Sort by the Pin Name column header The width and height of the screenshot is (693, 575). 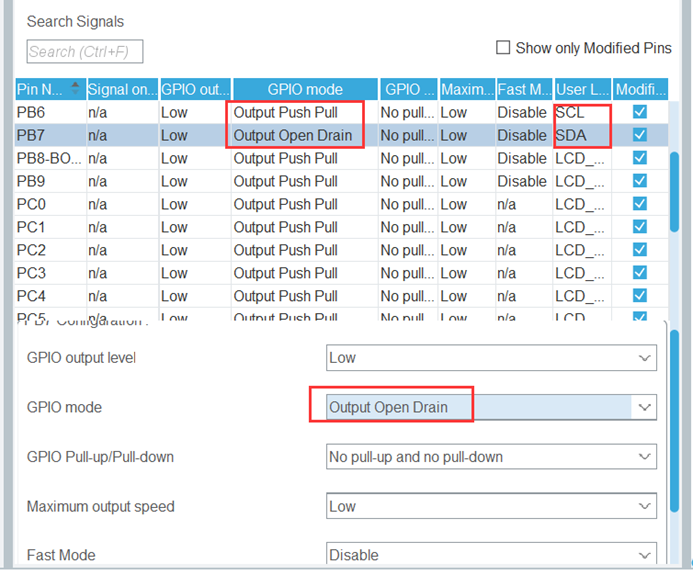pyautogui.click(x=50, y=89)
